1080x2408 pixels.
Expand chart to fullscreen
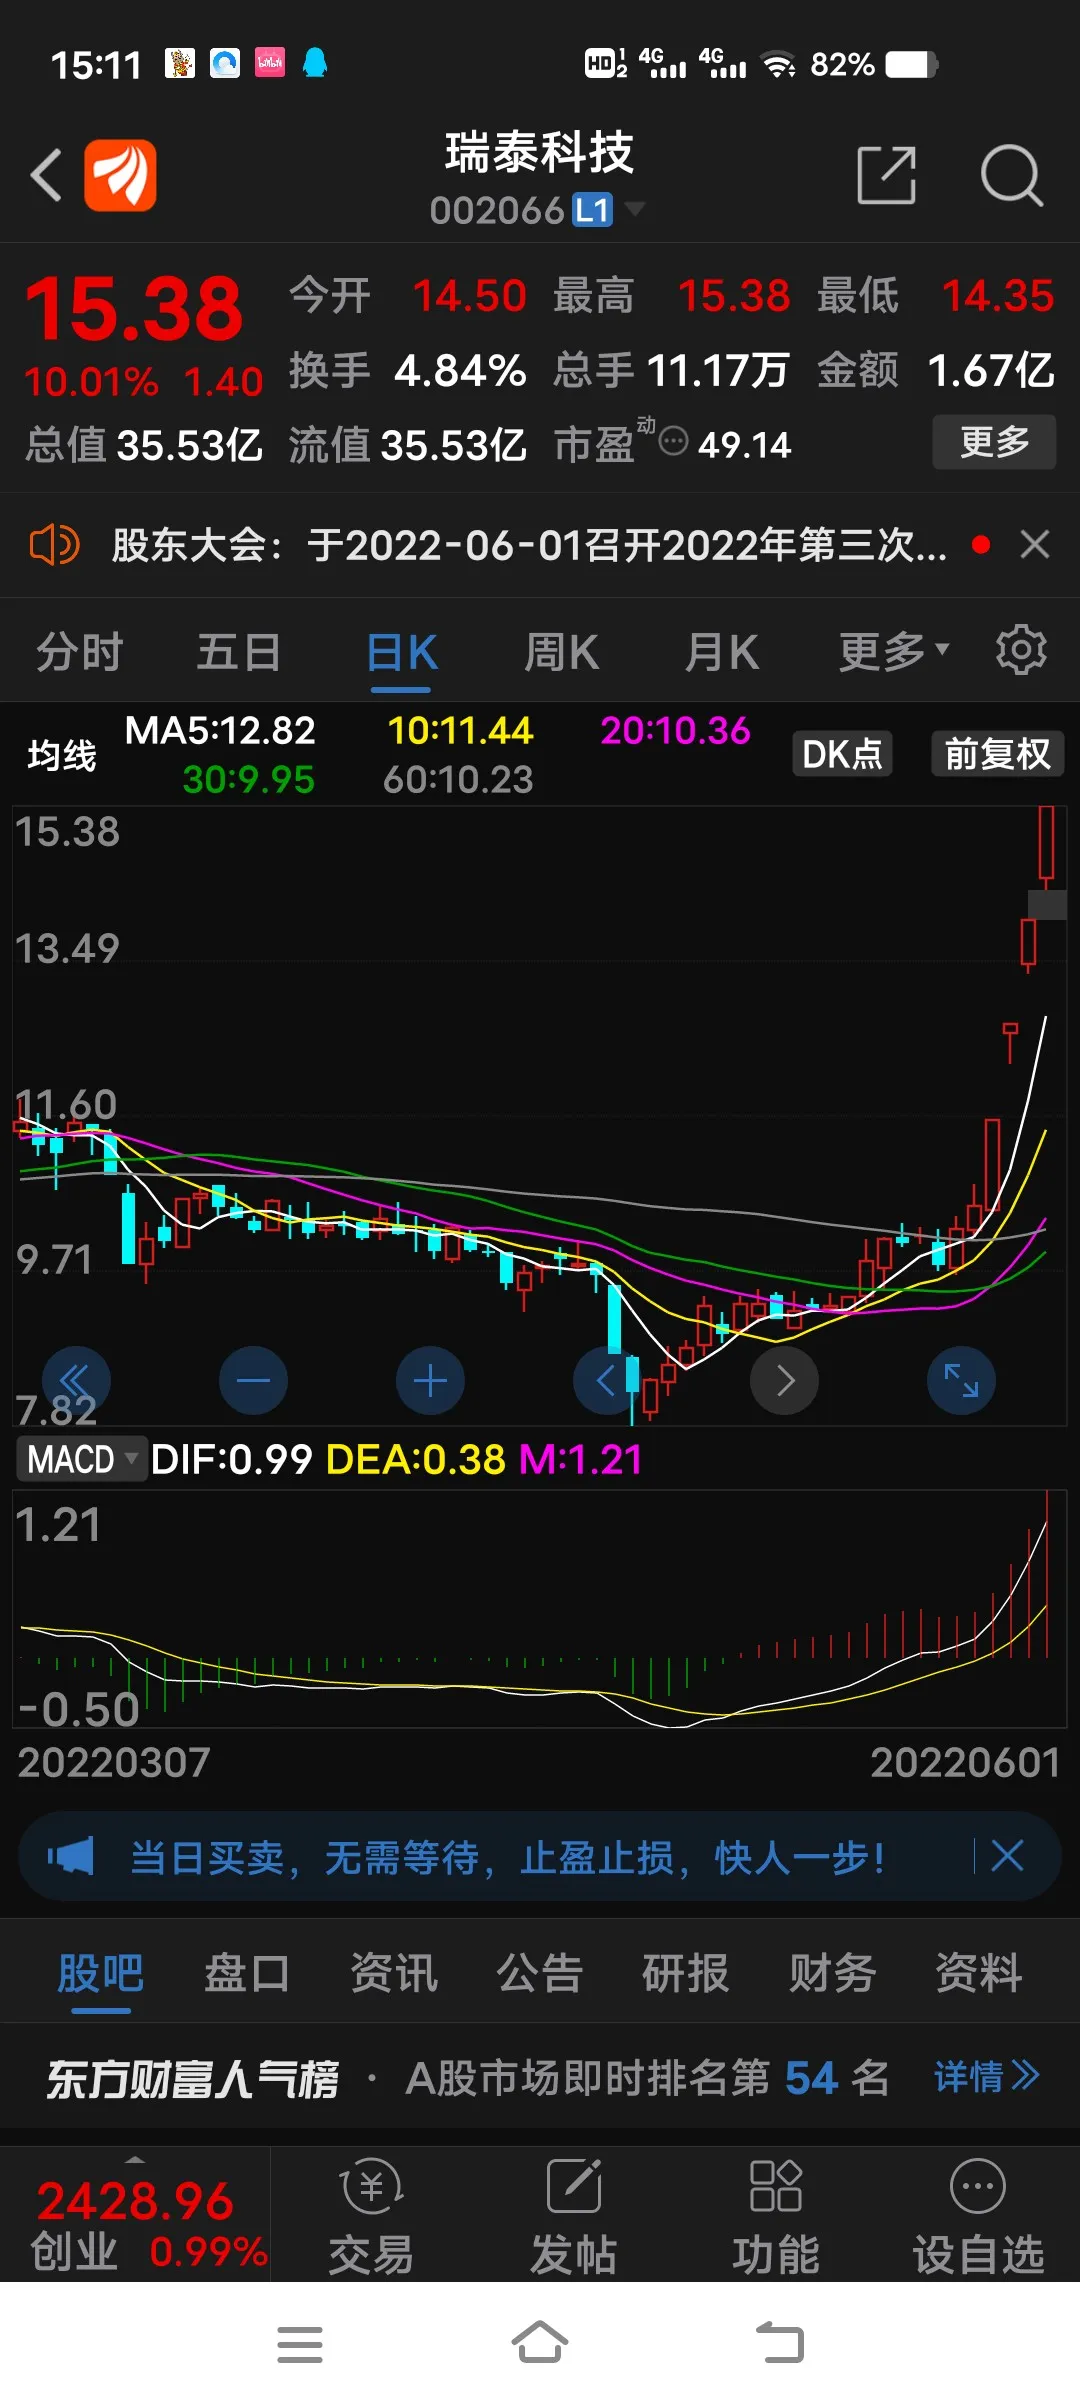tap(961, 1381)
